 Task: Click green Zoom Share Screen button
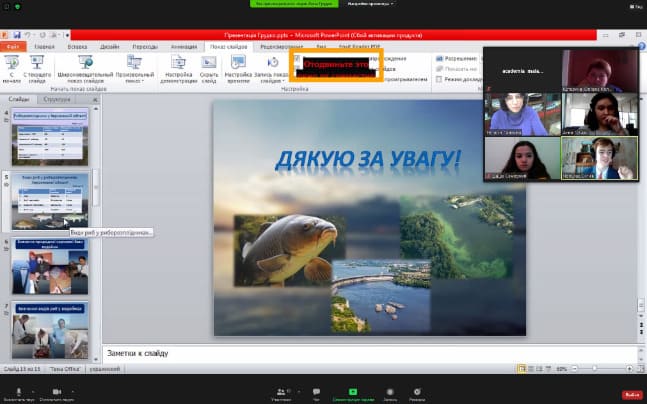(353, 394)
